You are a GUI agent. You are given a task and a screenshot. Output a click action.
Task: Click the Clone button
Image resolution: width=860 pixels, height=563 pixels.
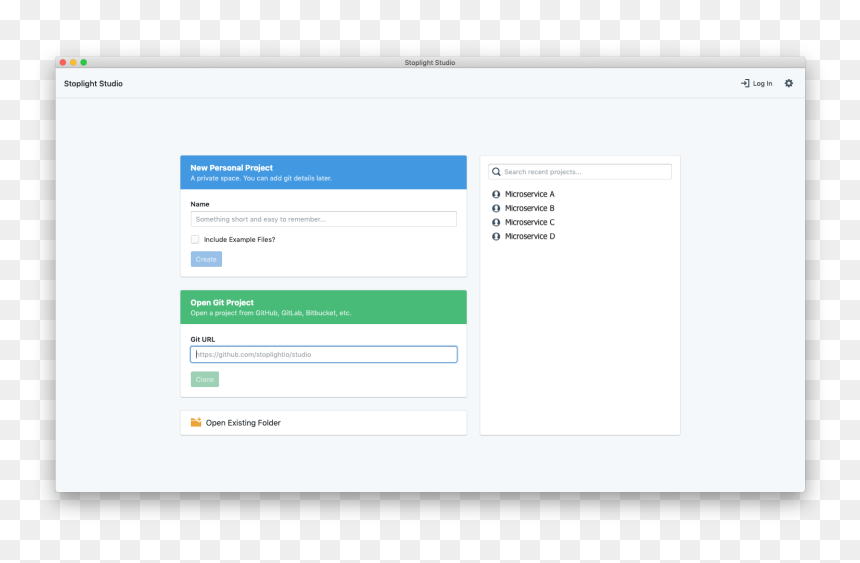click(205, 379)
